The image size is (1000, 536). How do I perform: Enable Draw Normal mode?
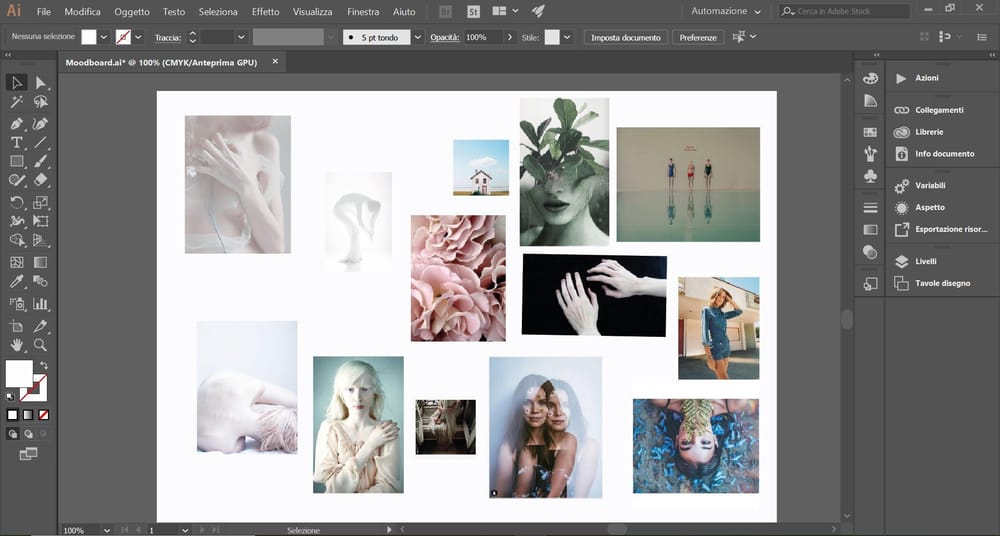click(12, 434)
